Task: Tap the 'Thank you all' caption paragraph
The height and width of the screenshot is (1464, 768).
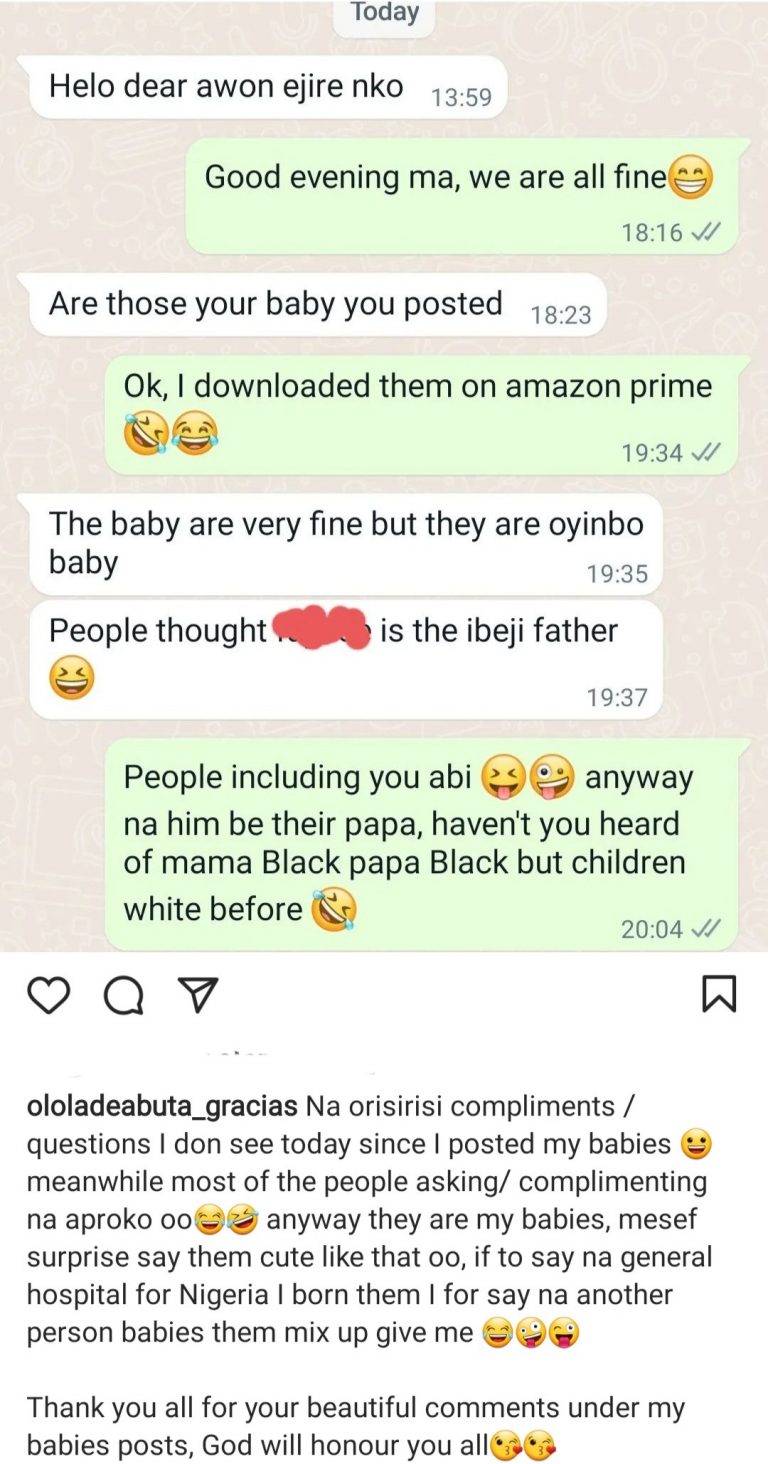Action: 356,1426
